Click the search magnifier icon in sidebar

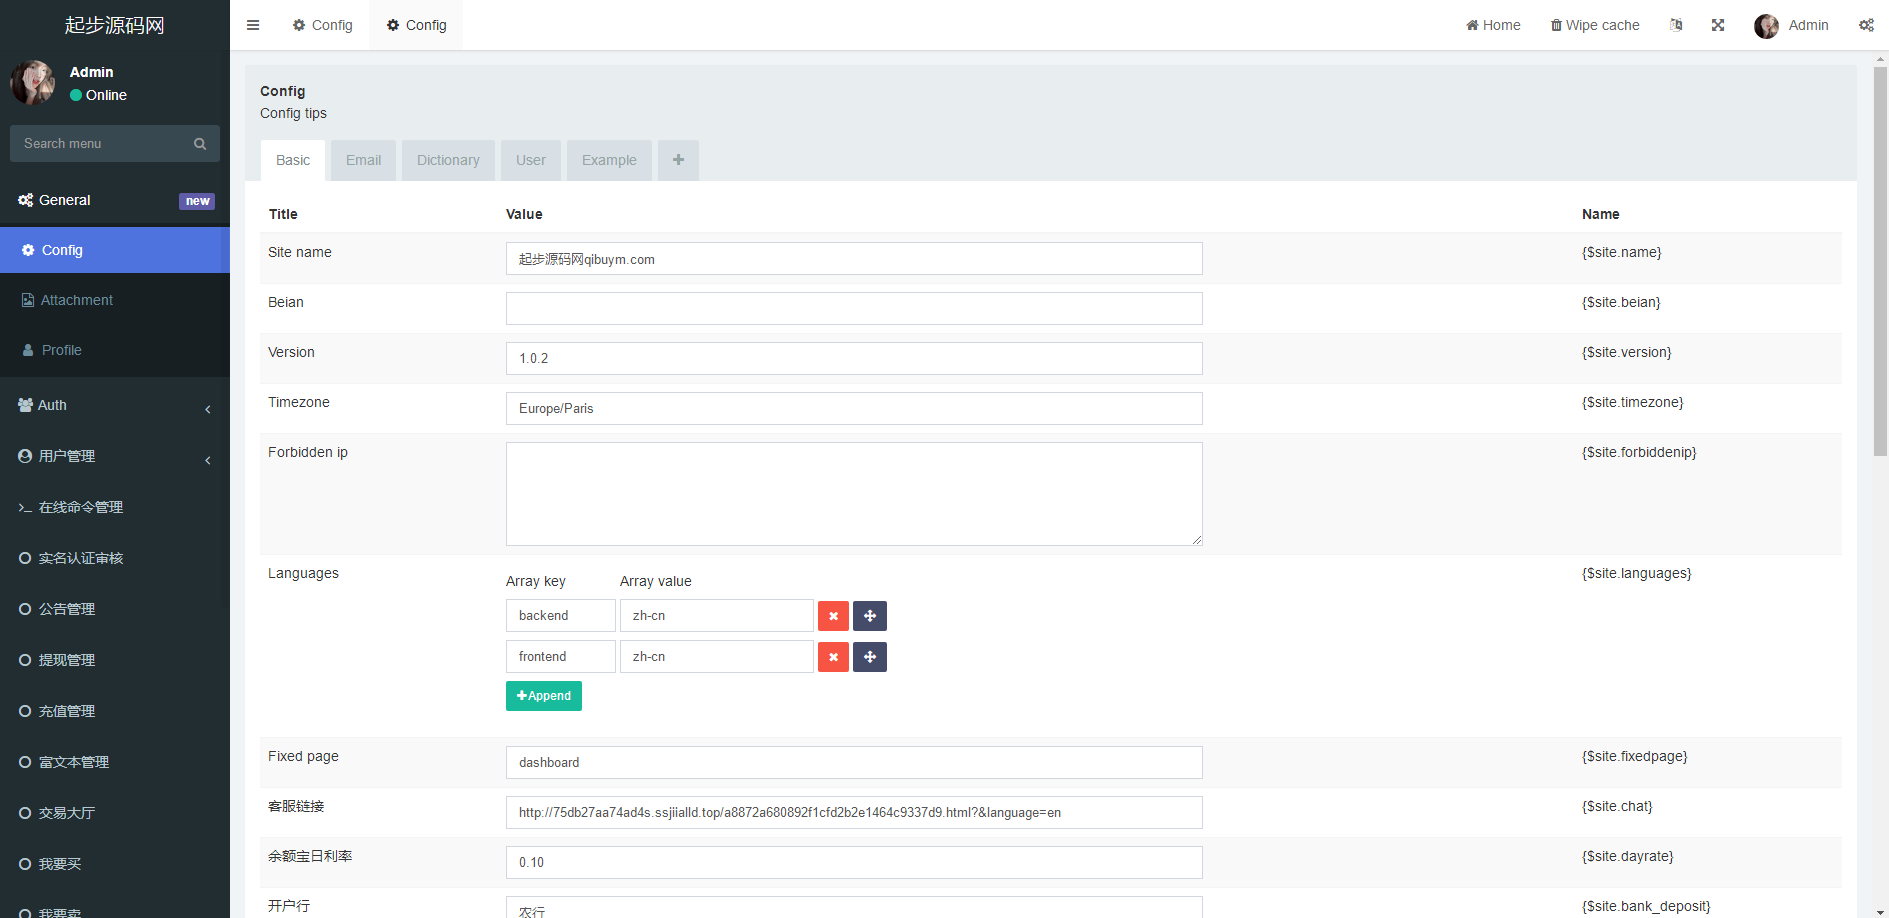coord(200,144)
